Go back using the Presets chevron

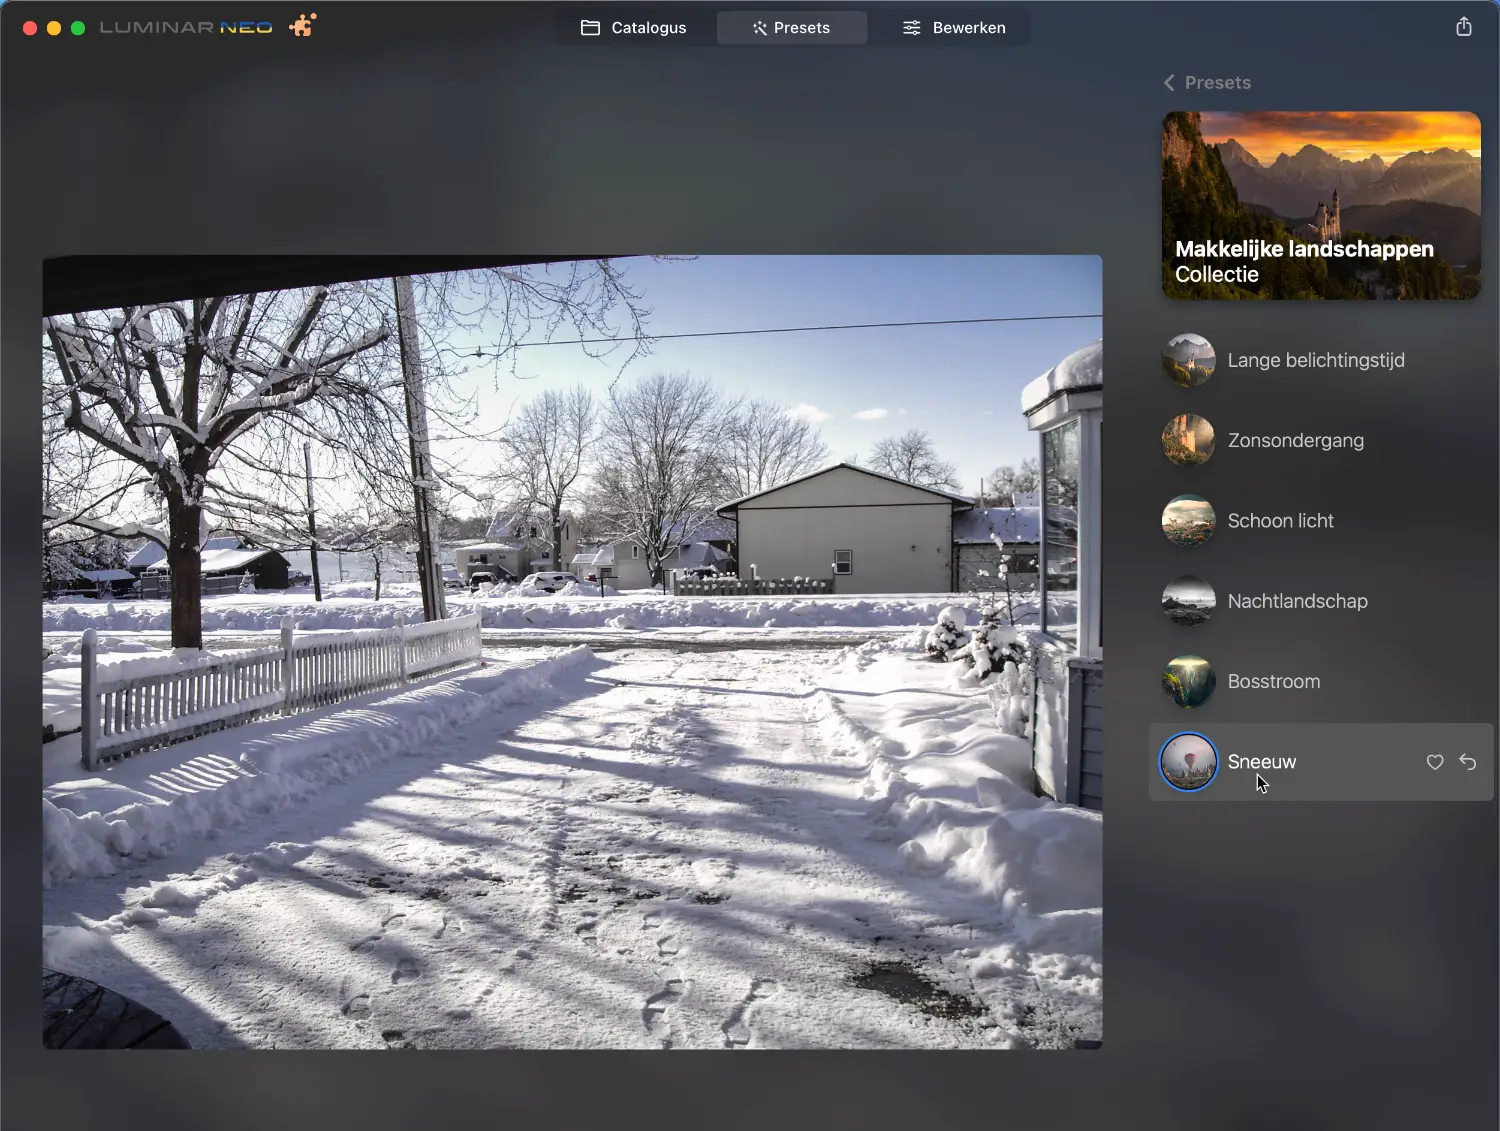point(1169,83)
